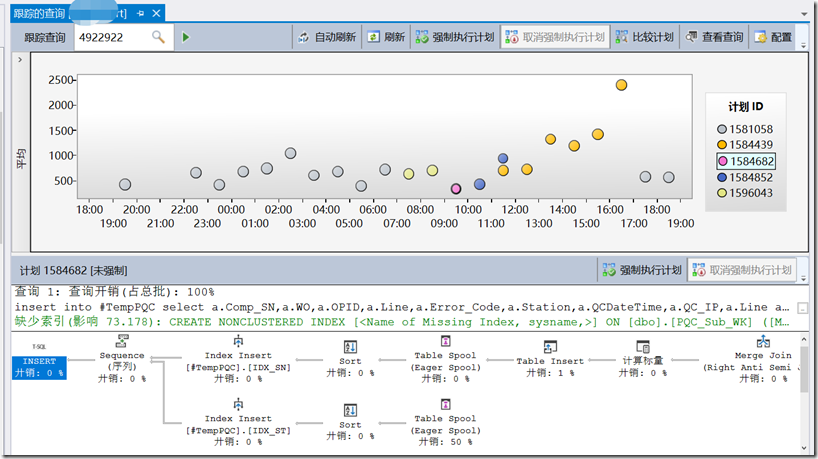Select the Merge Join operator icon

[x=763, y=341]
